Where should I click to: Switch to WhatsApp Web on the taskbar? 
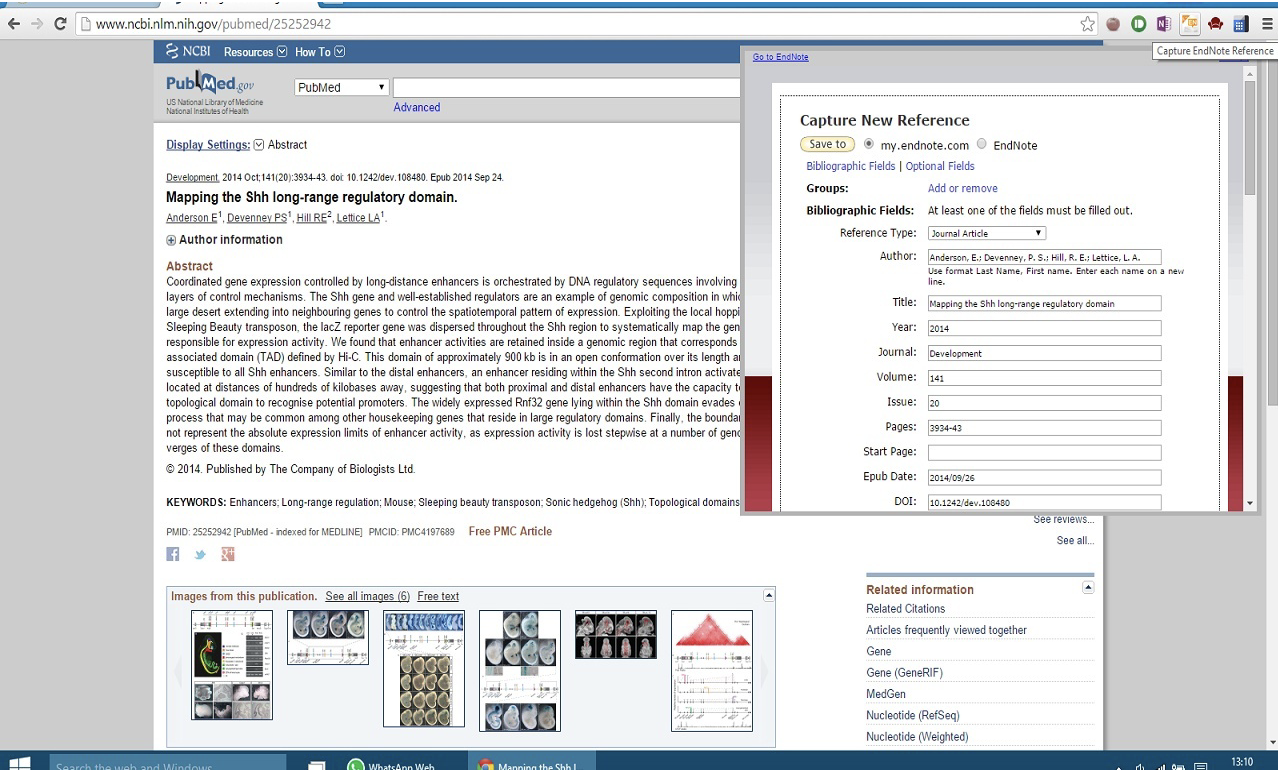click(x=392, y=764)
